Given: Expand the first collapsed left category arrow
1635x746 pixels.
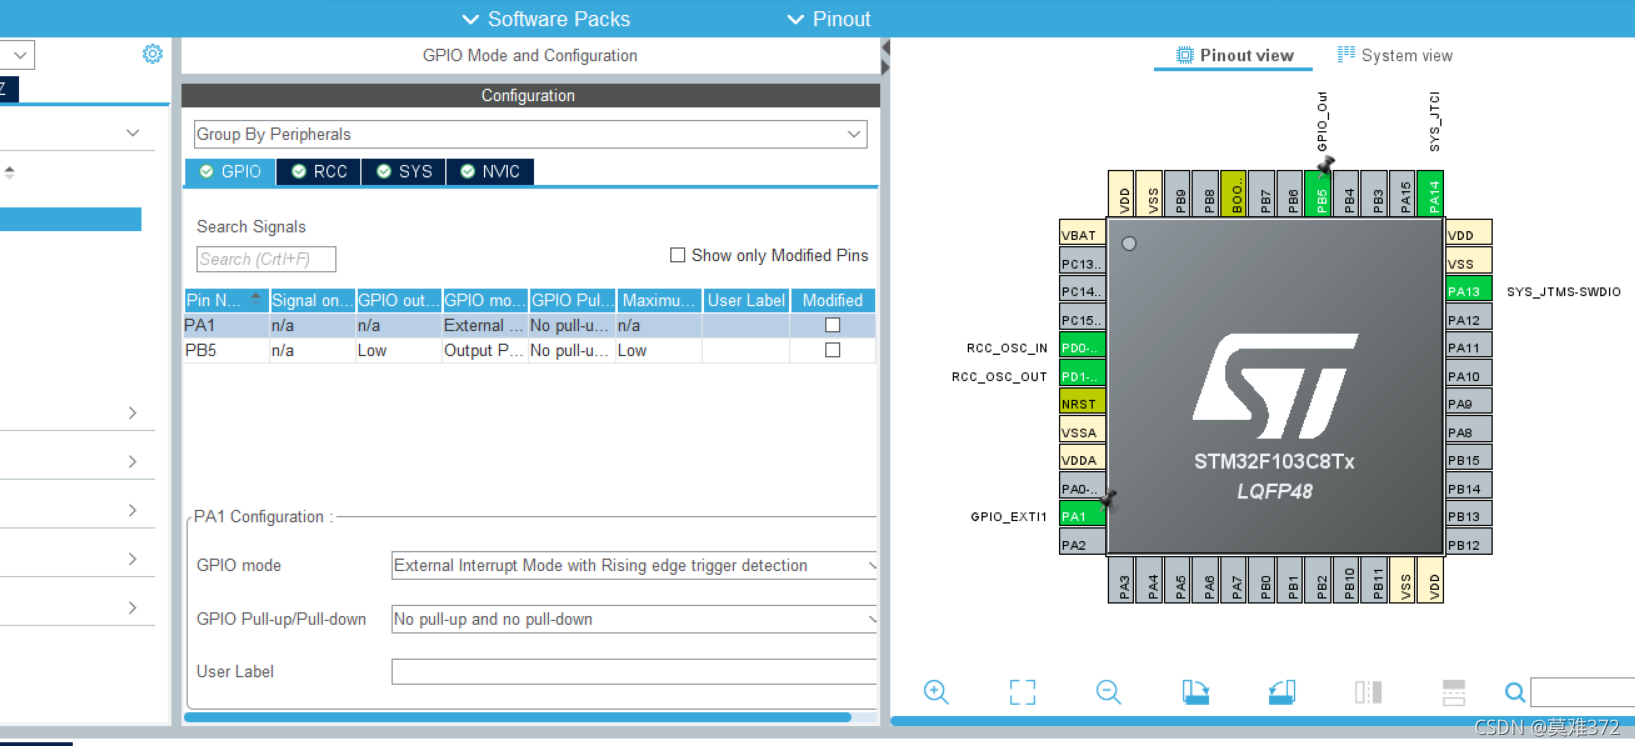Looking at the screenshot, I should pos(133,413).
